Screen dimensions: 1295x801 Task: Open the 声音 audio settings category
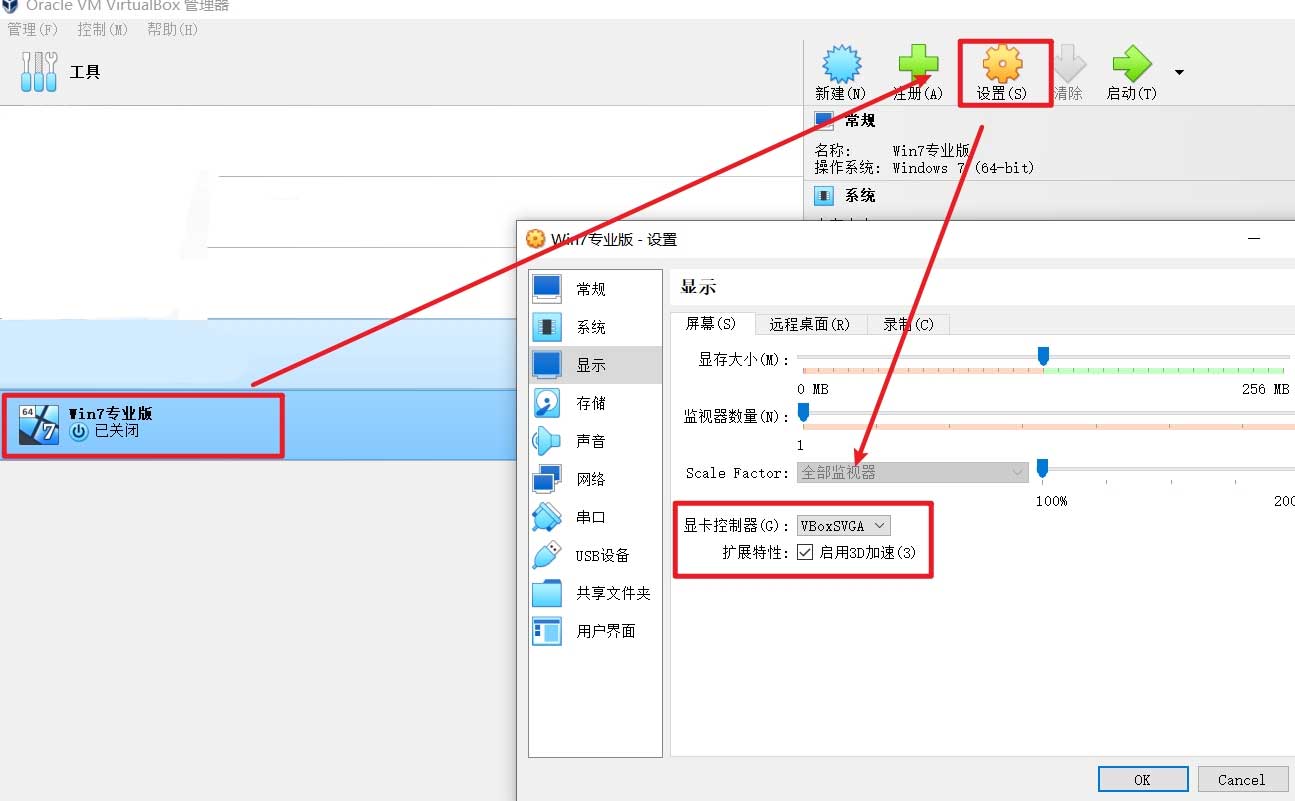[595, 441]
